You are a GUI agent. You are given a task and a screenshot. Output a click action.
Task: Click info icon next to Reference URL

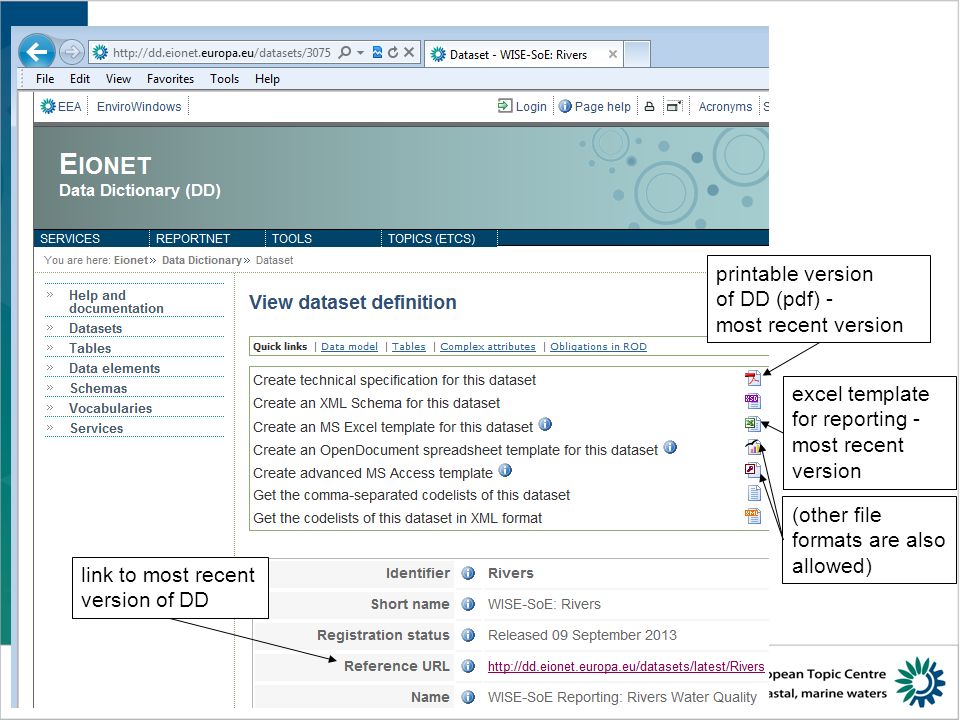(468, 666)
